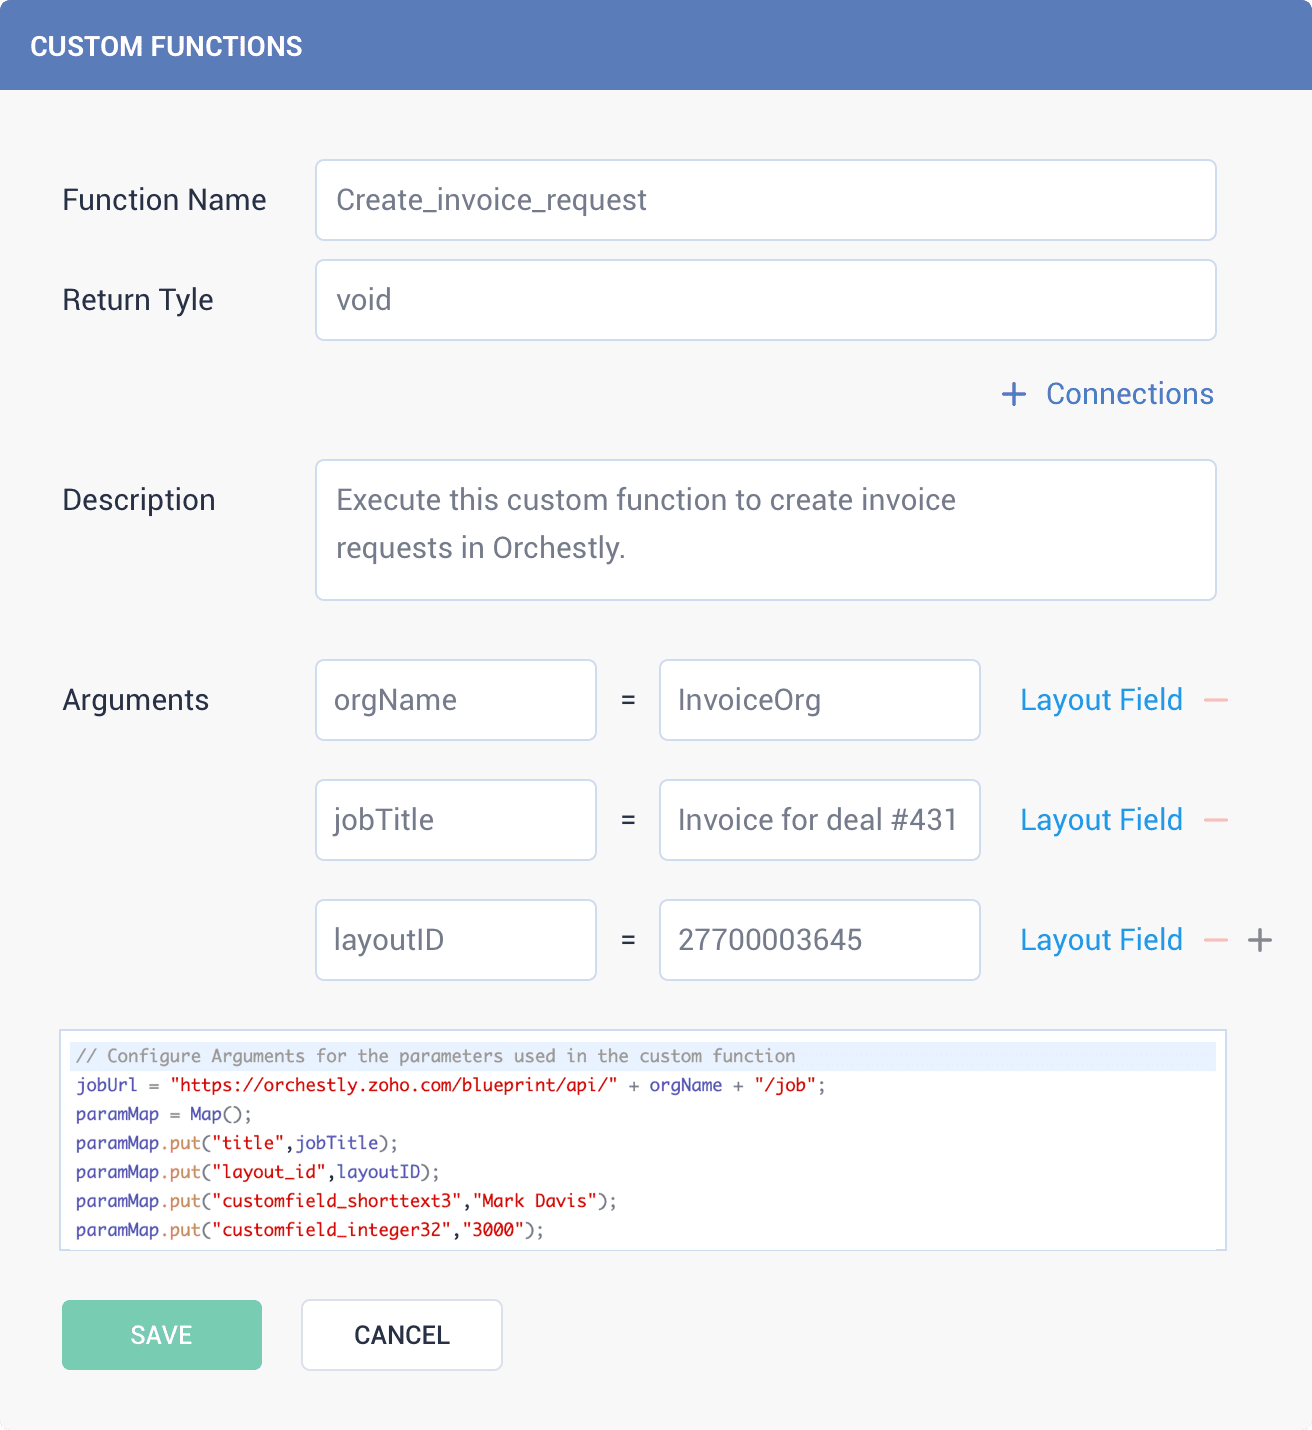Select Layout Field for layoutID argument

(x=1101, y=940)
